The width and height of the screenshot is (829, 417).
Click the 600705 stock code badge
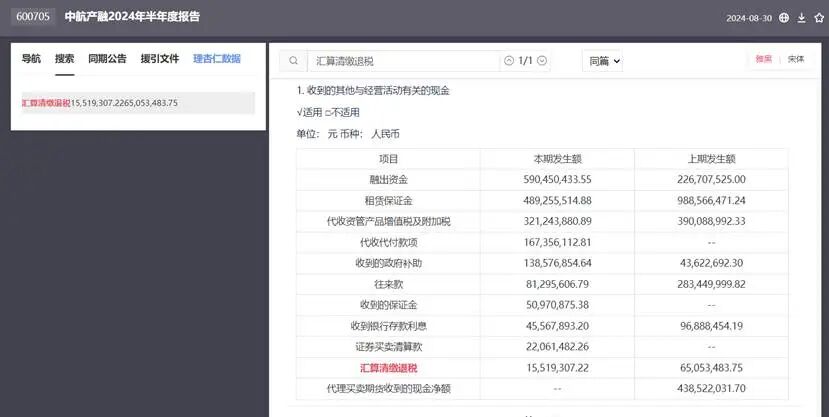tap(33, 16)
